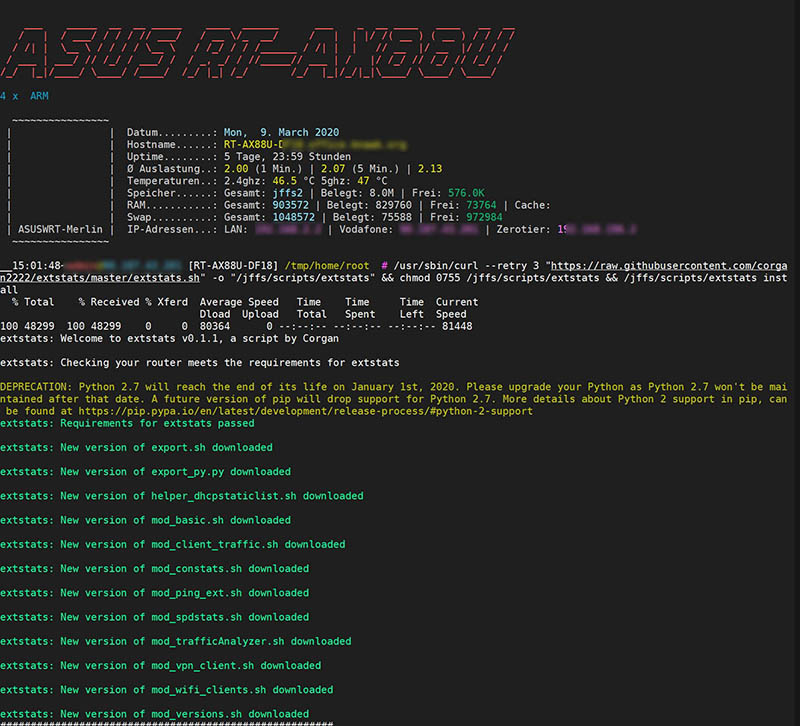Click the curl Current Speed value '81448'

point(457,327)
